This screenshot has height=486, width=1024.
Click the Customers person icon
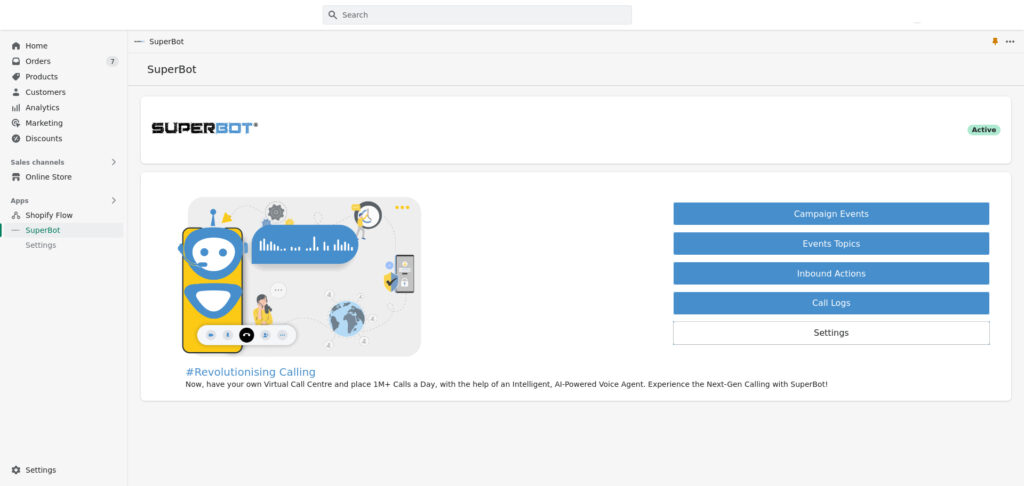[16, 92]
